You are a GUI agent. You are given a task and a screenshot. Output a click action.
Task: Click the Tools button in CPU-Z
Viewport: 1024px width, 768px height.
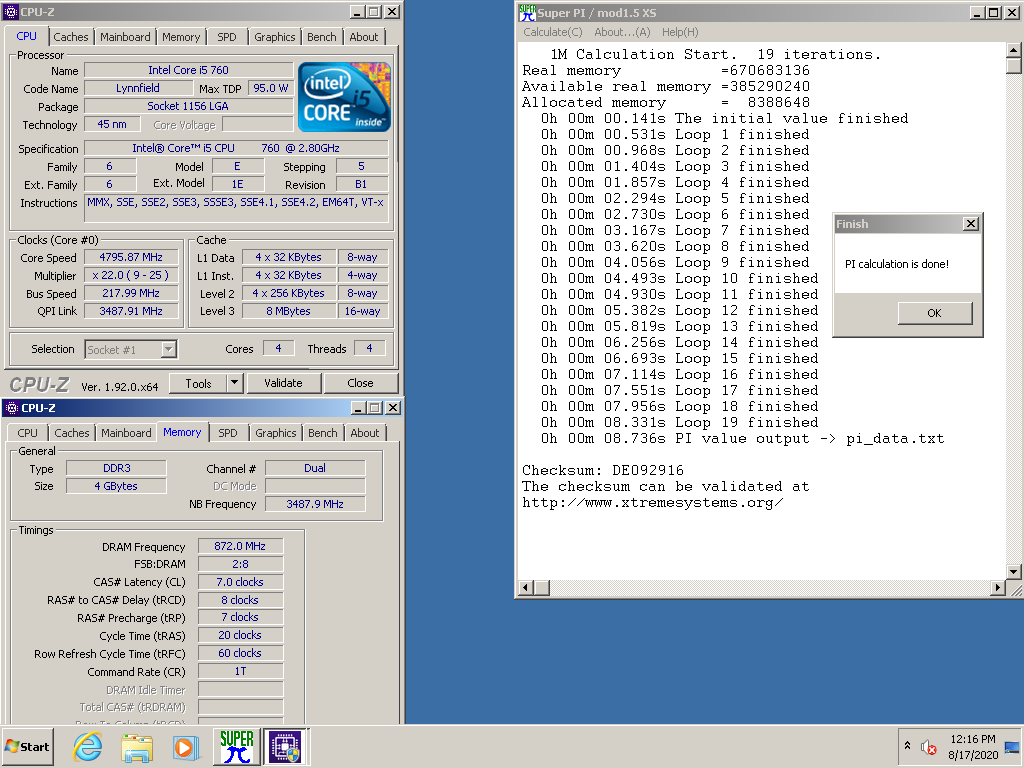coord(198,383)
